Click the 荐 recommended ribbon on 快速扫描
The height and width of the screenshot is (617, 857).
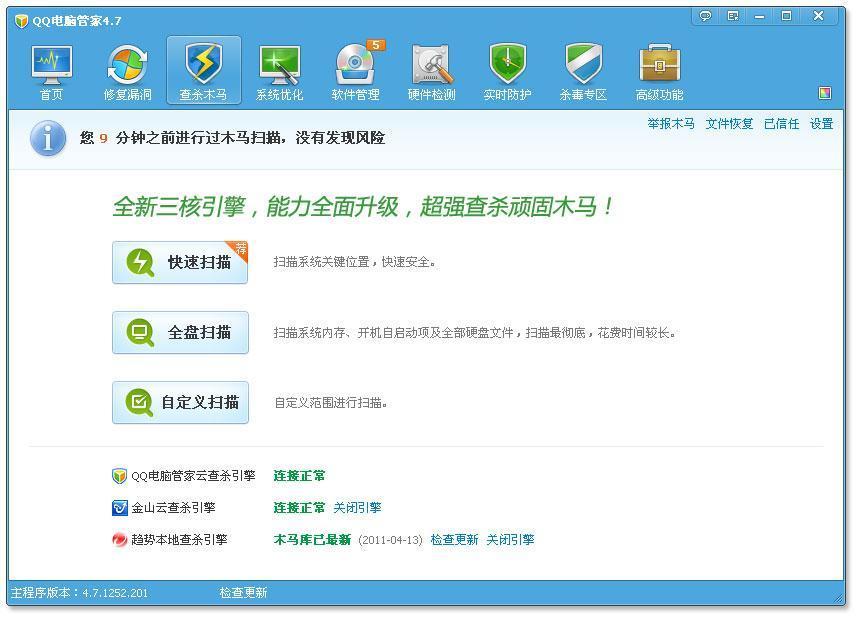pyautogui.click(x=239, y=249)
